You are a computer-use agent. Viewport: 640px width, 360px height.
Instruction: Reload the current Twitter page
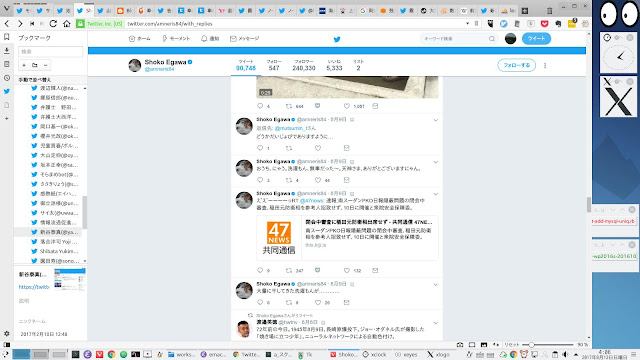point(53,24)
